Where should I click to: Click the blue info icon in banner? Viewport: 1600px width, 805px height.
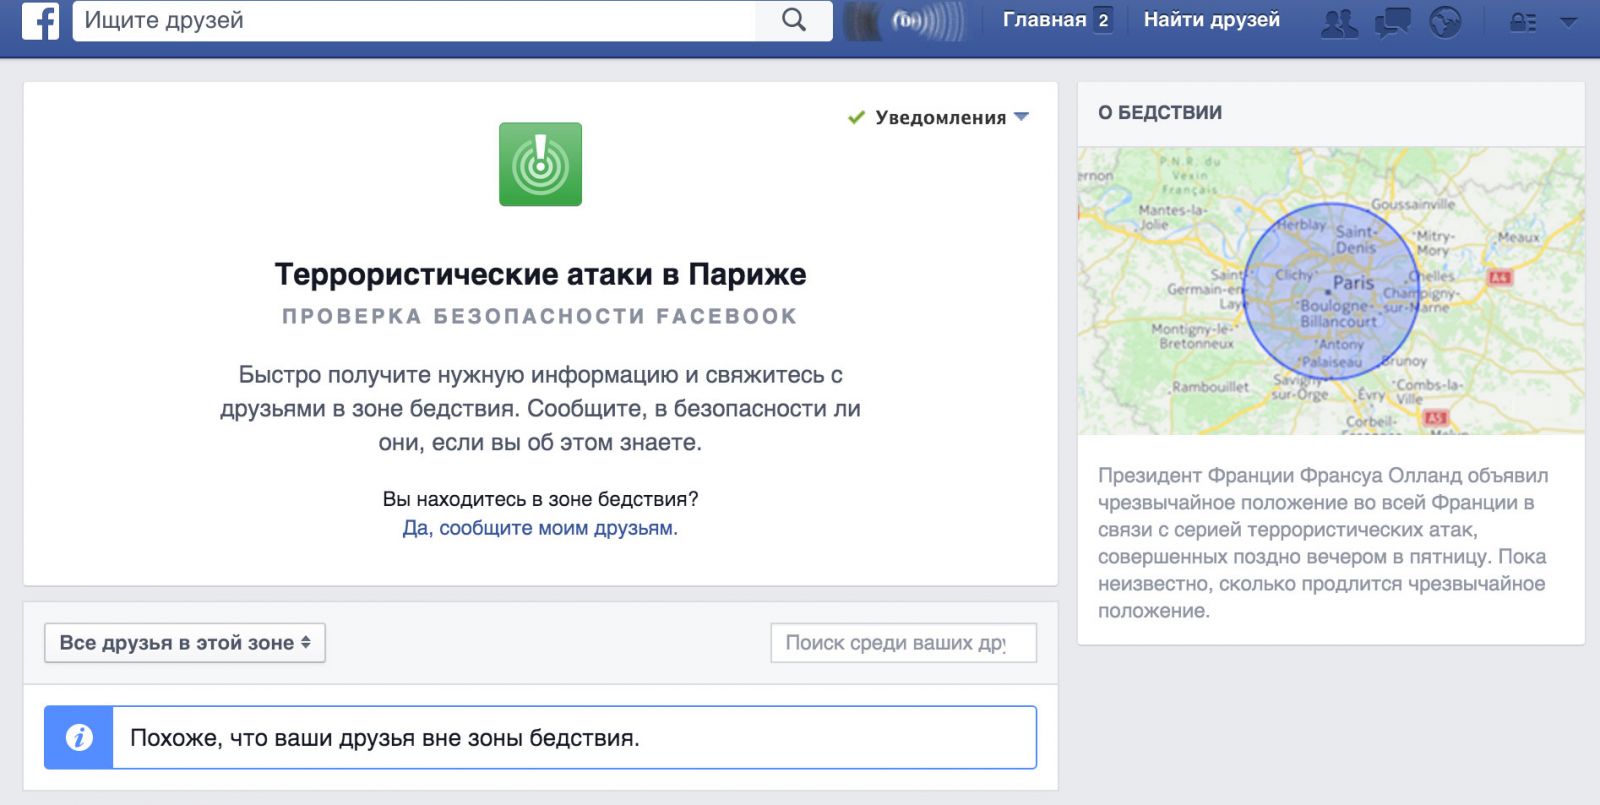(79, 738)
